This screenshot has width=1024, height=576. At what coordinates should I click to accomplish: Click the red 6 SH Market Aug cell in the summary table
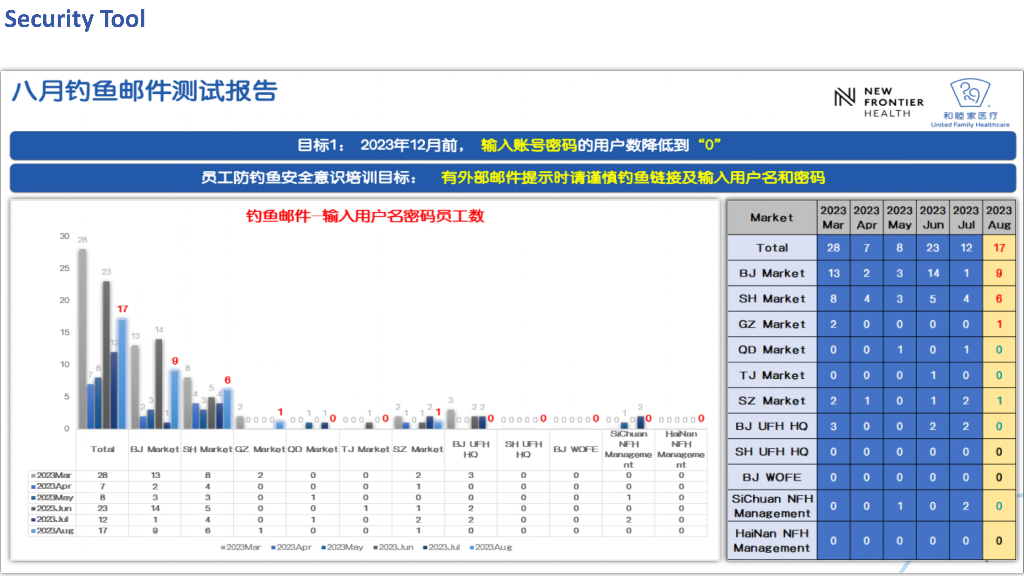click(999, 298)
